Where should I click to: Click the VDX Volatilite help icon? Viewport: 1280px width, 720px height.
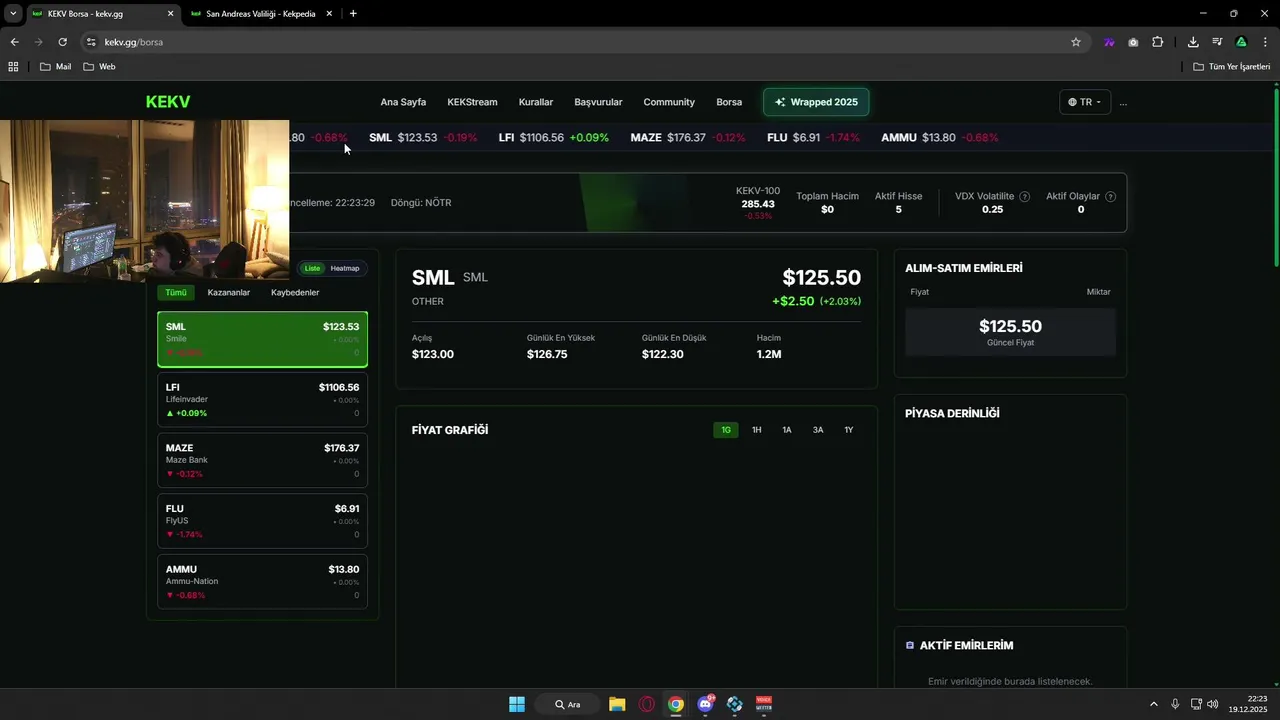(x=1024, y=197)
